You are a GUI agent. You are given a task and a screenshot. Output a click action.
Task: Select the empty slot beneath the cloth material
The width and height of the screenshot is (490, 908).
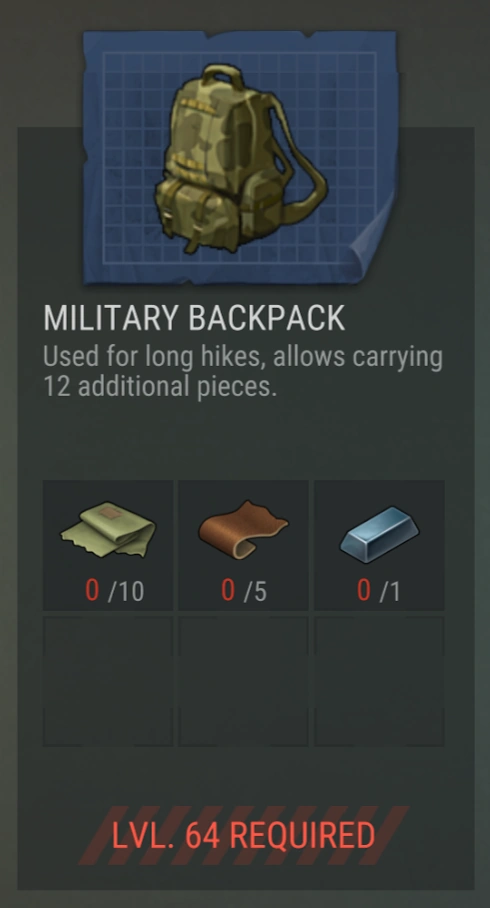[x=108, y=681]
